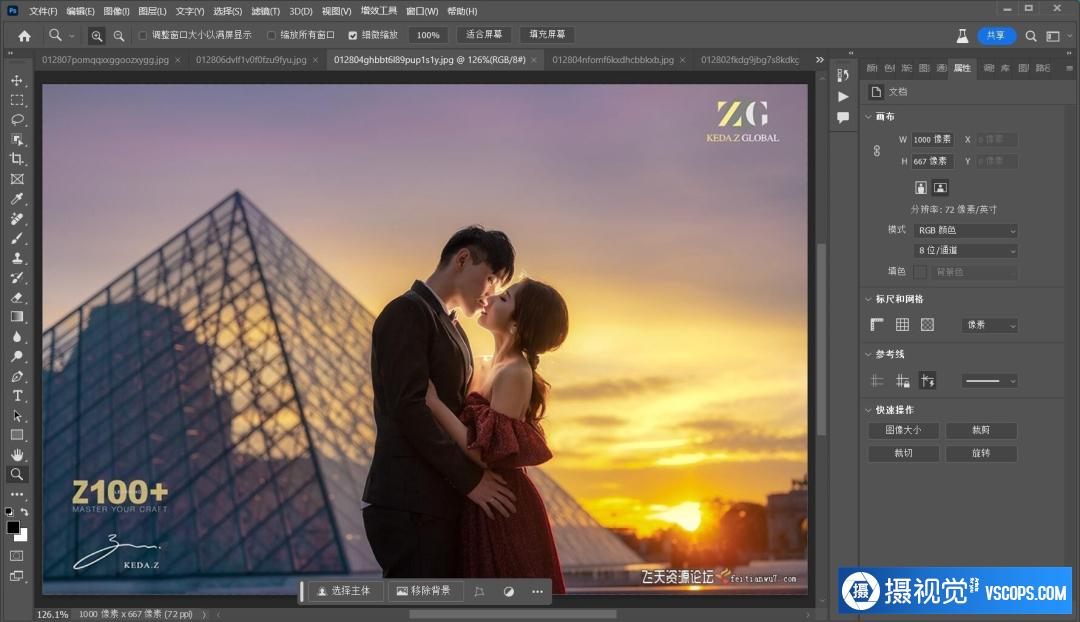Select the Brush tool

tap(17, 238)
